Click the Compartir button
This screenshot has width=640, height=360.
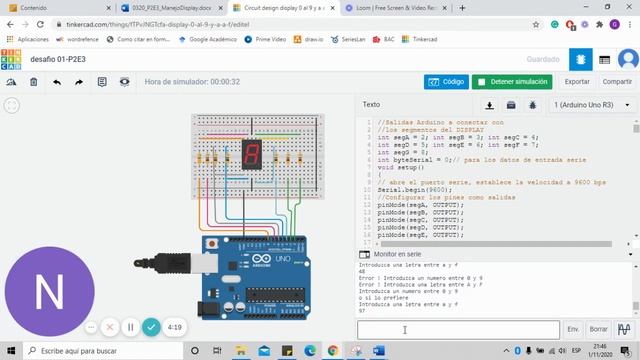[x=617, y=82]
